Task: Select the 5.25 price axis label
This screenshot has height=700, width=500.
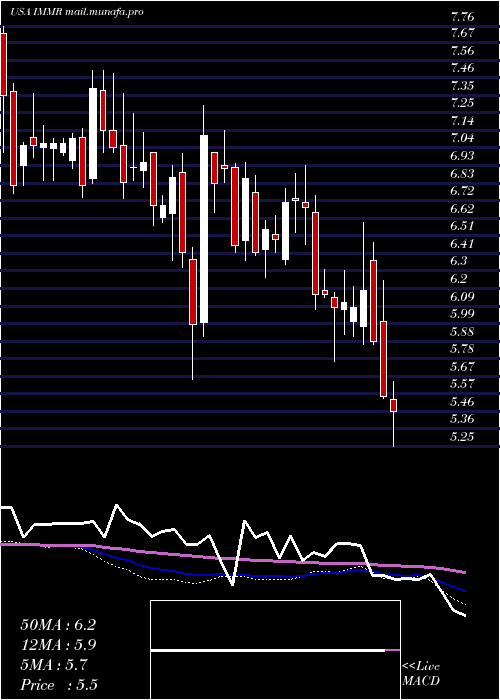Action: 462,437
